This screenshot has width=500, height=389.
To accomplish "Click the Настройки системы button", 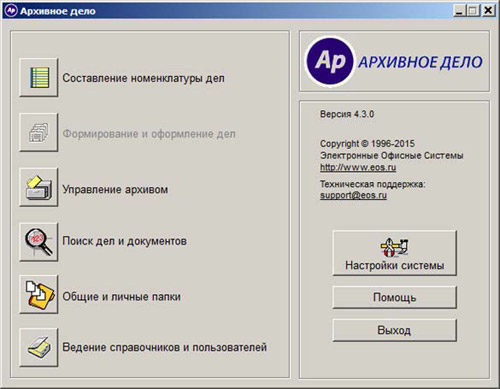I will [x=395, y=253].
